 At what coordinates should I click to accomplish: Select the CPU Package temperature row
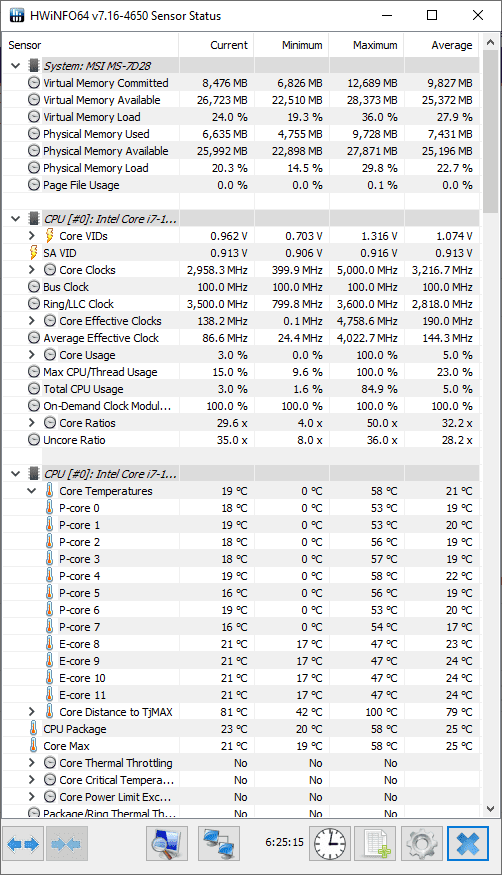click(240, 729)
